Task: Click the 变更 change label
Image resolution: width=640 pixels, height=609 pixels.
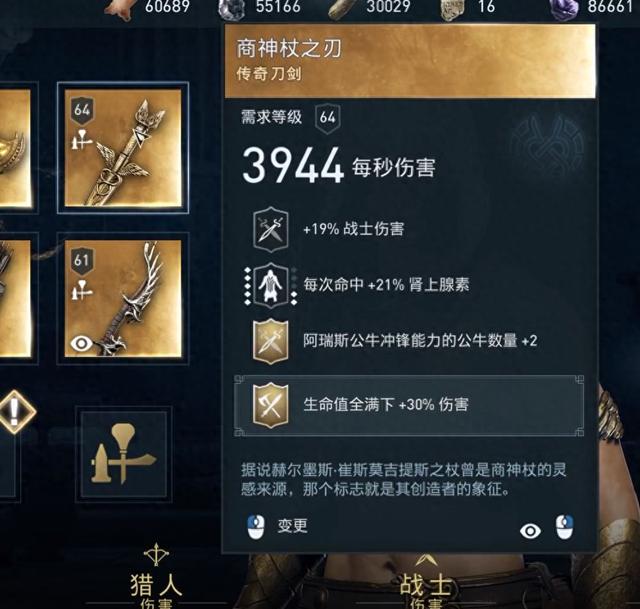Action: click(292, 526)
